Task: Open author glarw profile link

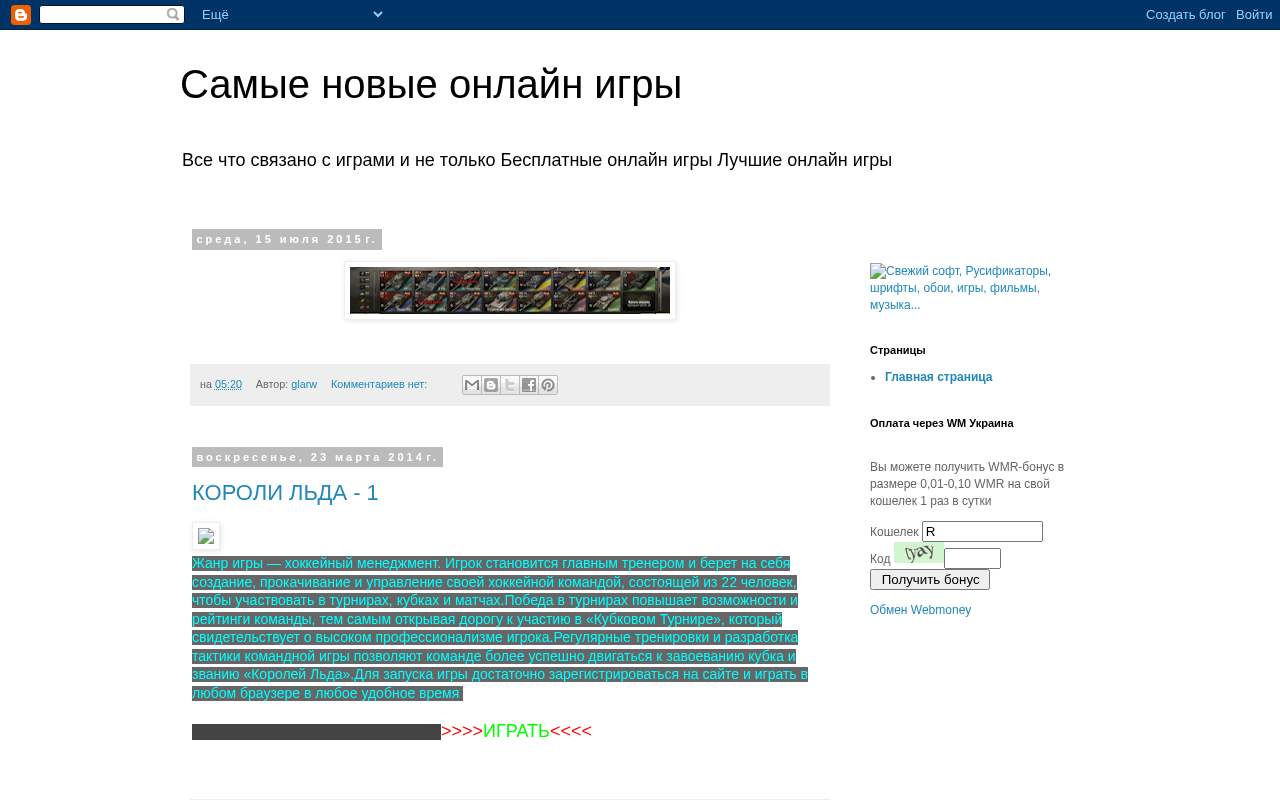Action: point(304,384)
